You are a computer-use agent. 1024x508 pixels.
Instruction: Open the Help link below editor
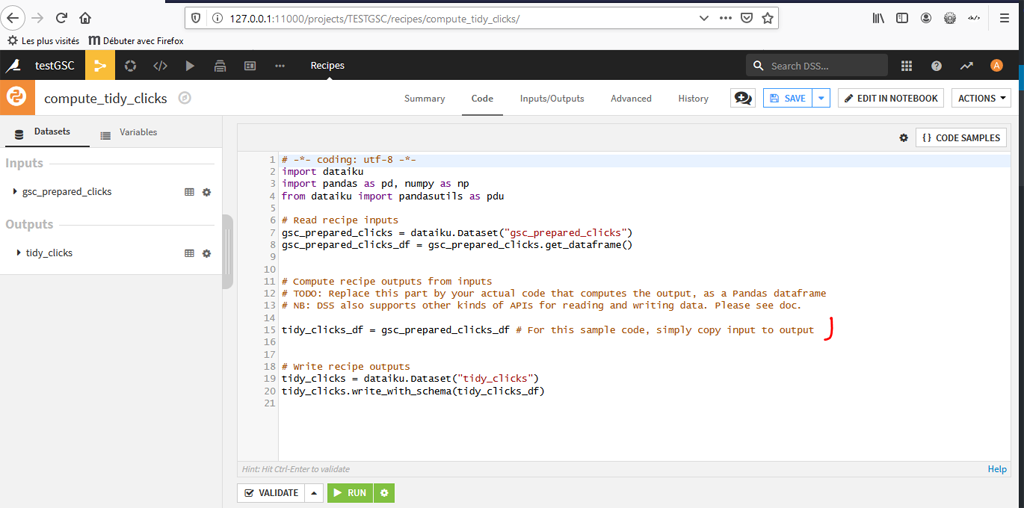[x=997, y=469]
